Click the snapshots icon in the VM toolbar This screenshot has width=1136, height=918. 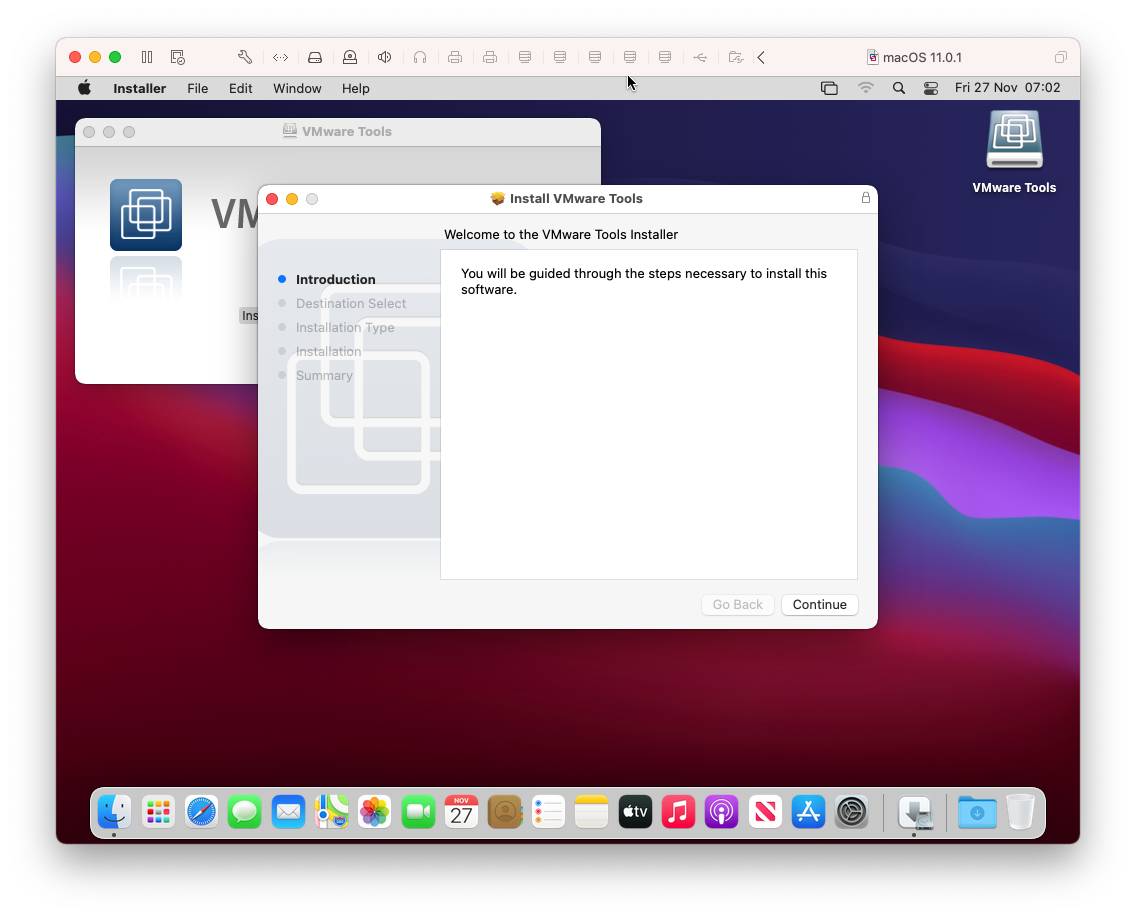(177, 57)
